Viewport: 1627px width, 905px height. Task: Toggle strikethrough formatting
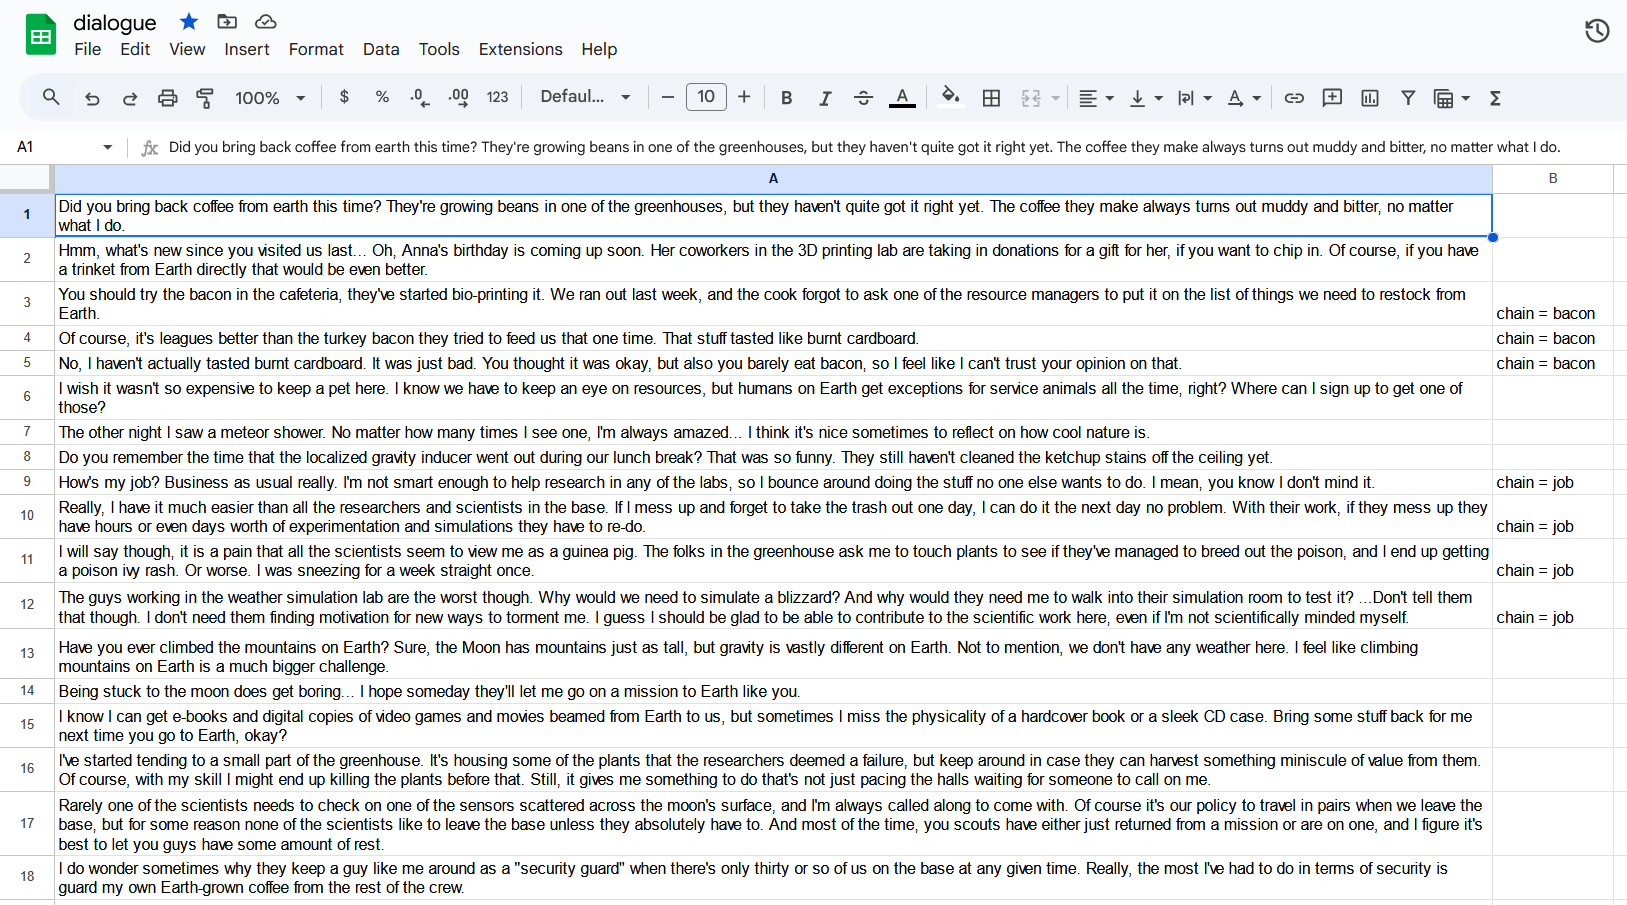[x=863, y=98]
